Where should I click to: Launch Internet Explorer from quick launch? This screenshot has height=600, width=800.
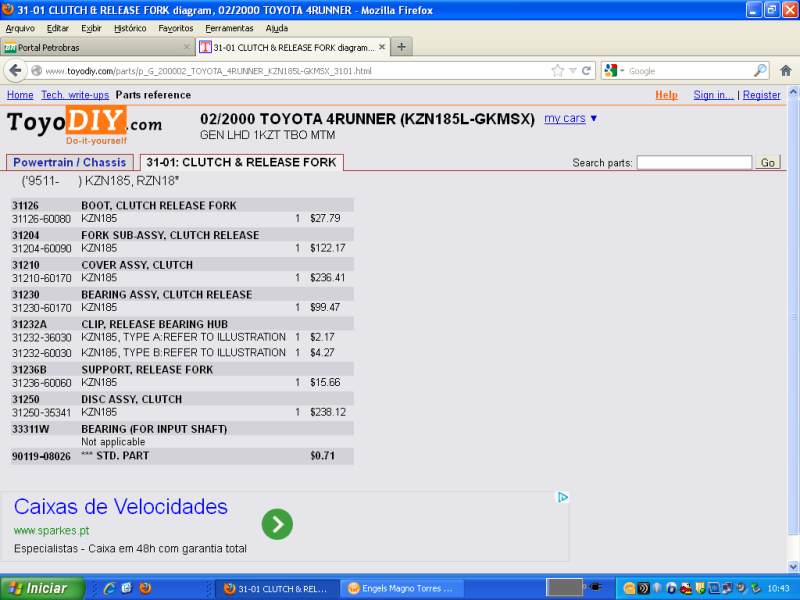109,588
